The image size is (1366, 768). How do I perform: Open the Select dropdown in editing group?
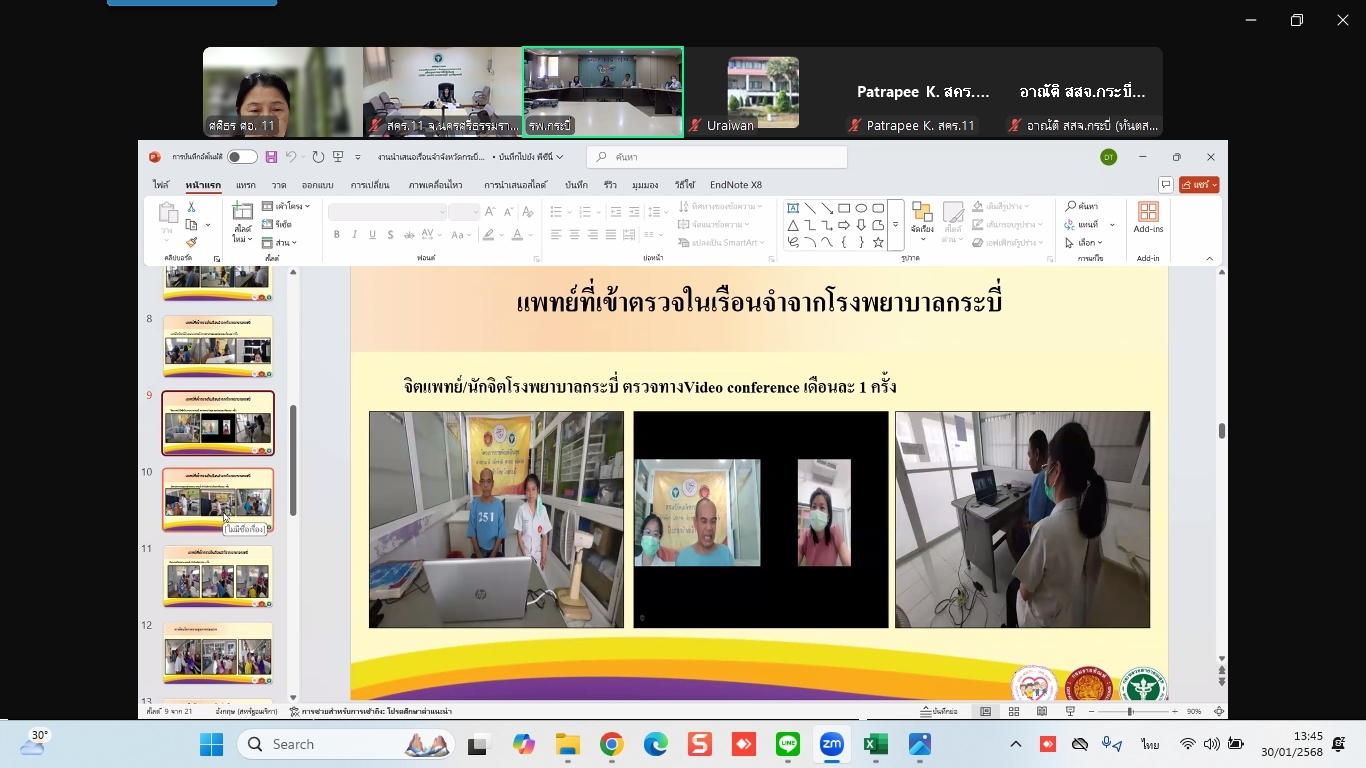tap(1084, 242)
